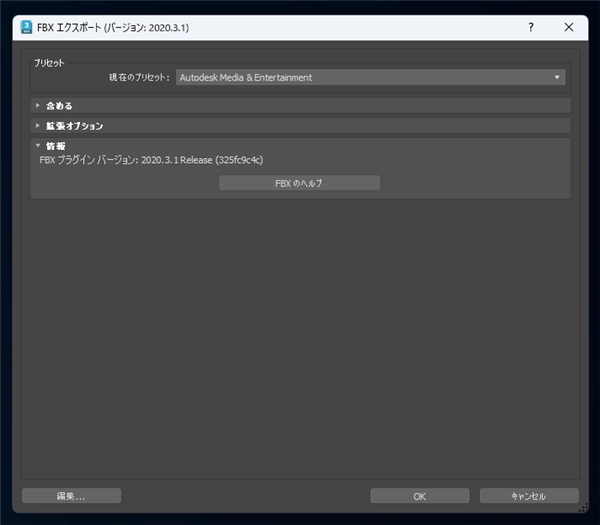The width and height of the screenshot is (600, 525).
Task: Expand the 拡張オプション section
Action: [x=300, y=126]
